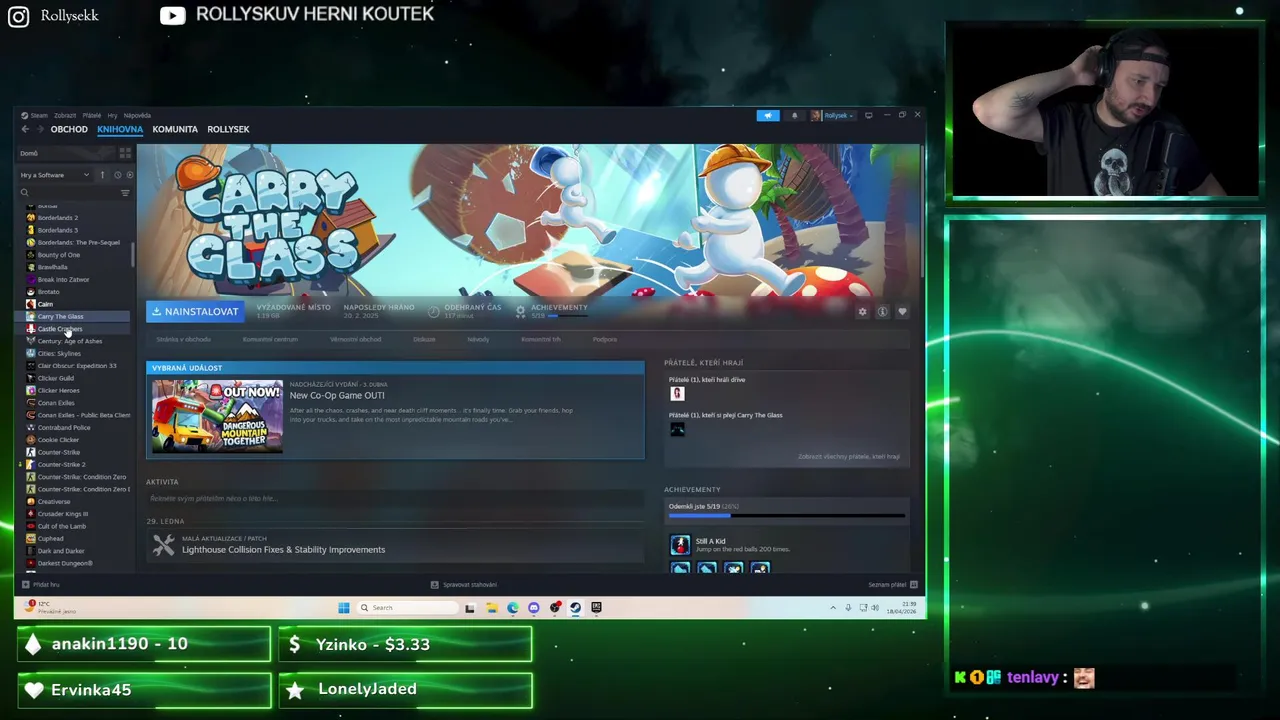The image size is (1280, 720).
Task: Switch to the KNIHOVNA library tab
Action: click(120, 129)
